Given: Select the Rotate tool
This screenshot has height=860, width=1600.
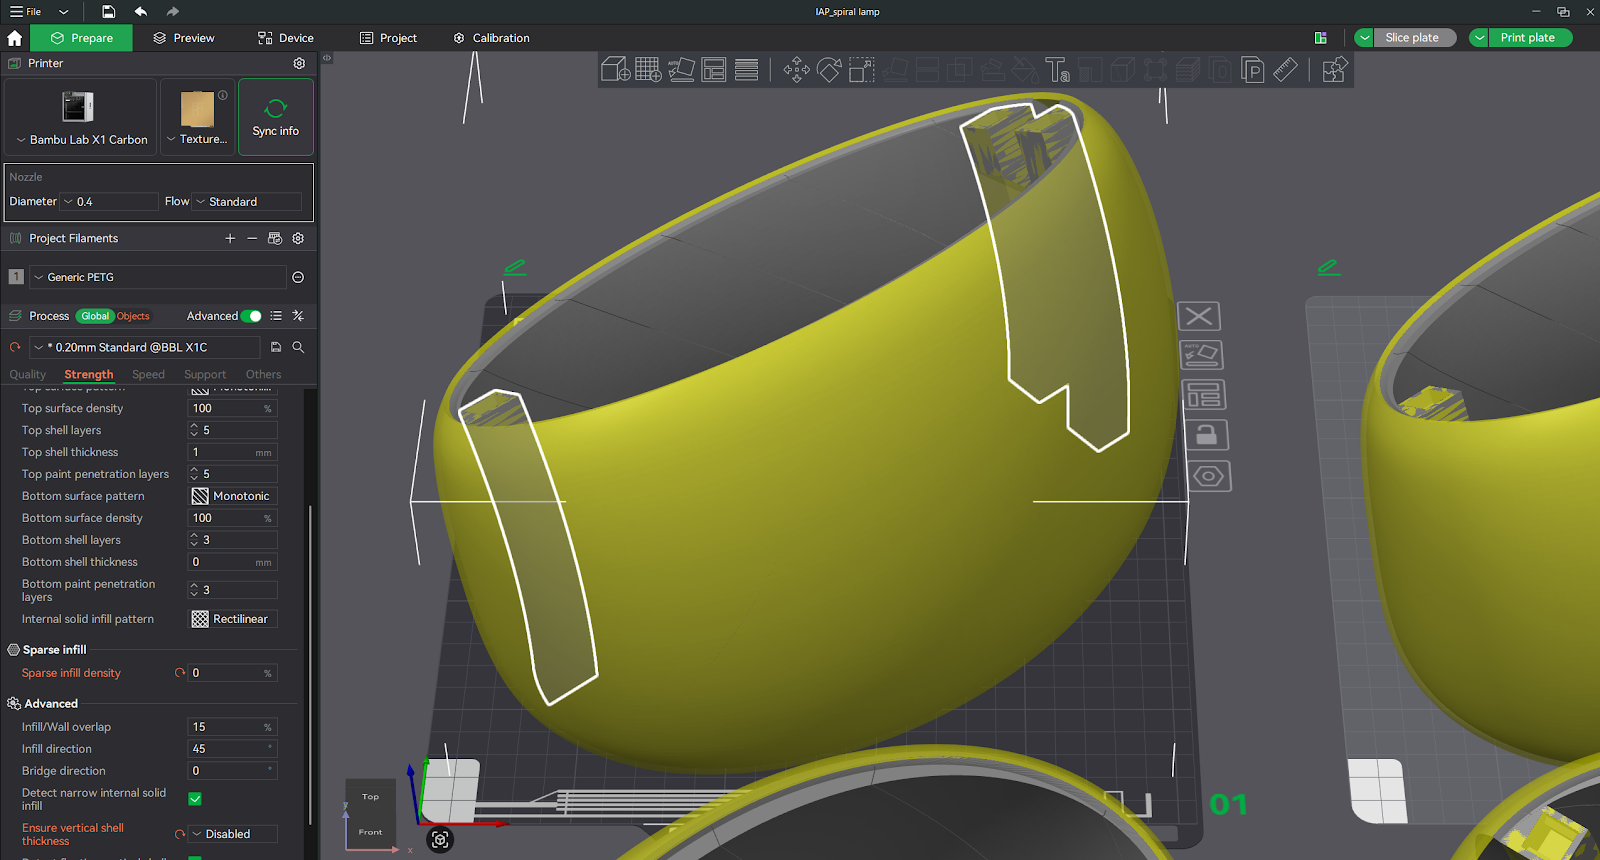Looking at the screenshot, I should (829, 70).
